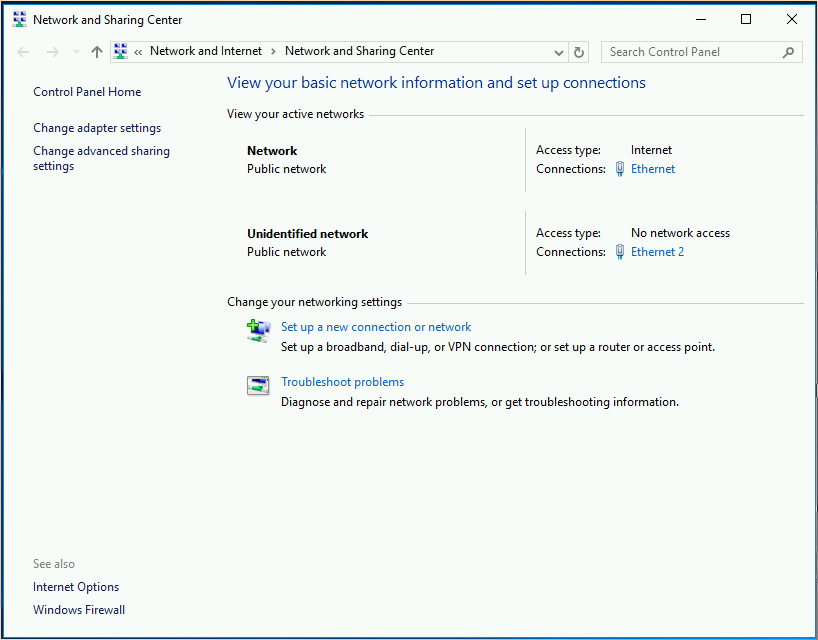Click the Troubleshoot problems icon
The image size is (818, 640).
pos(258,385)
